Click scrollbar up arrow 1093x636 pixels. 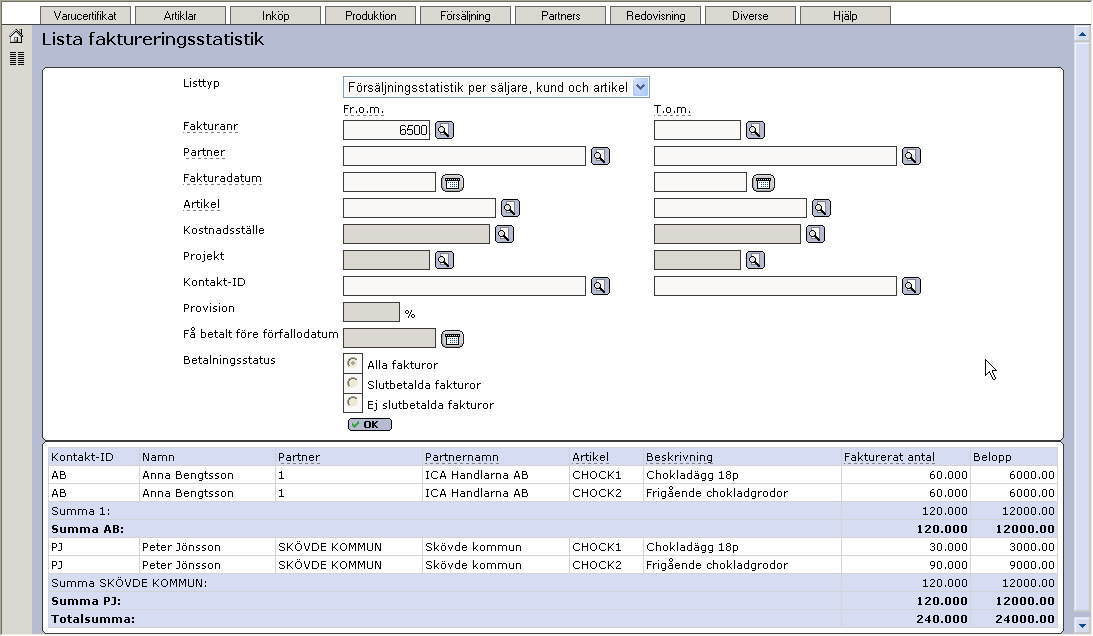click(x=1082, y=33)
